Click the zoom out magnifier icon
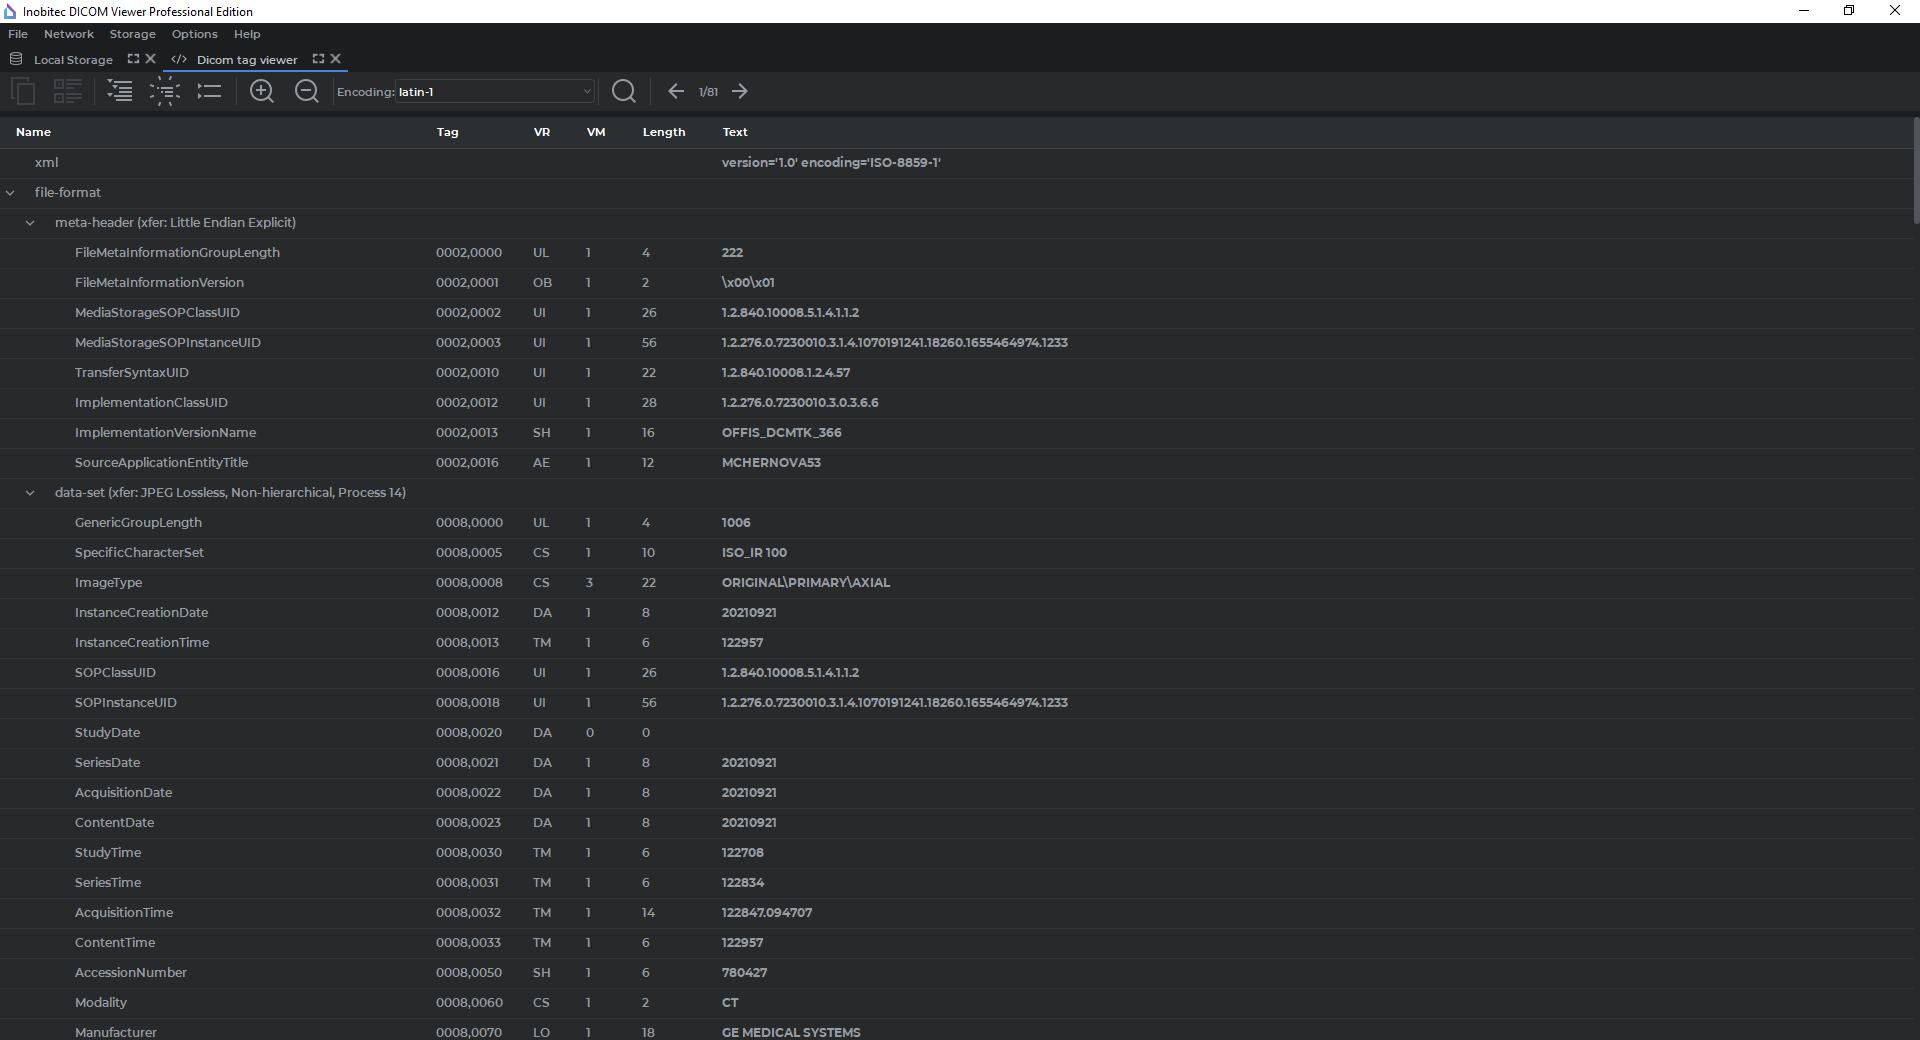The width and height of the screenshot is (1920, 1040). (307, 91)
